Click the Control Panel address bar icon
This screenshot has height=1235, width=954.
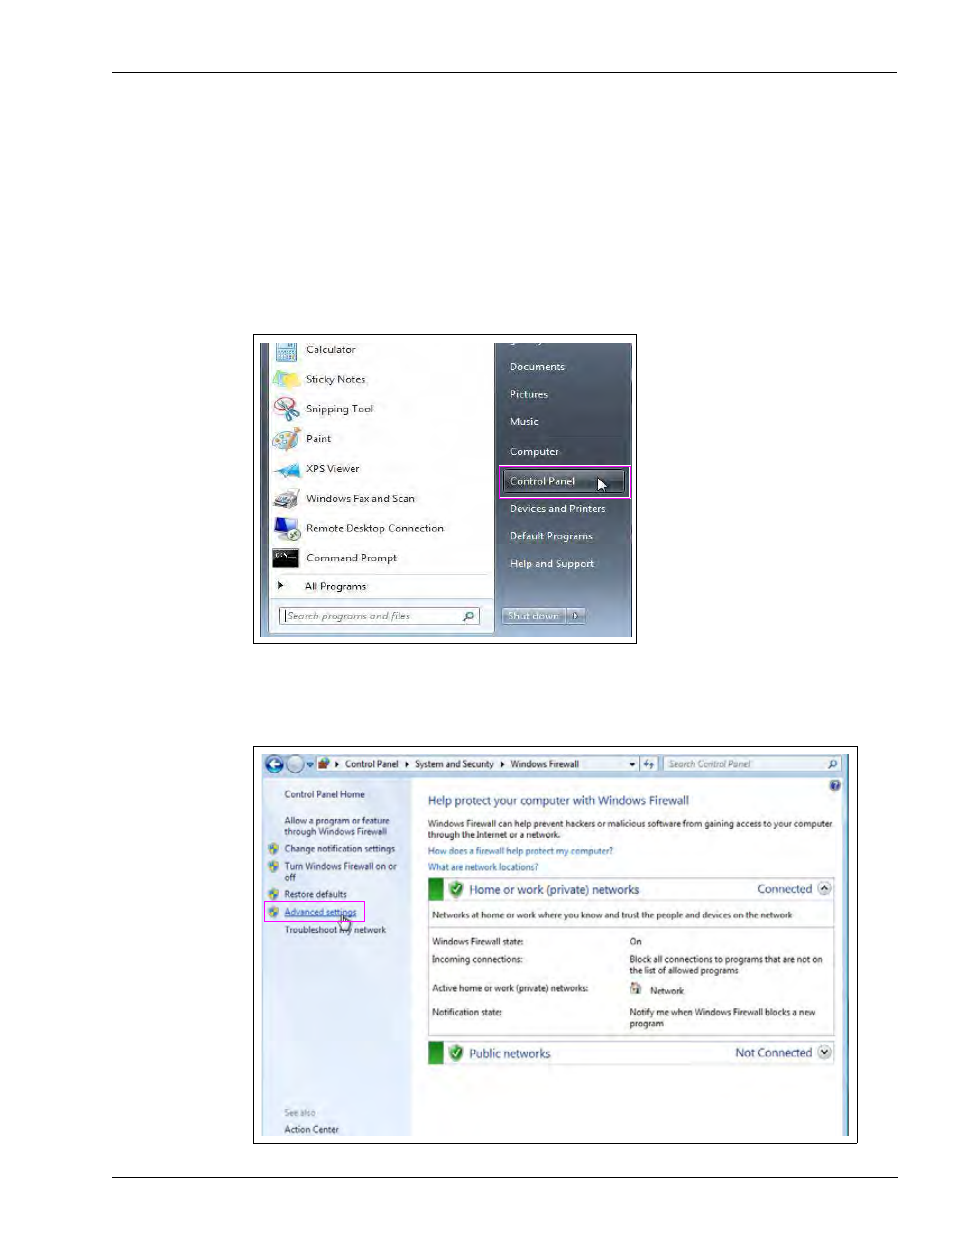324,764
